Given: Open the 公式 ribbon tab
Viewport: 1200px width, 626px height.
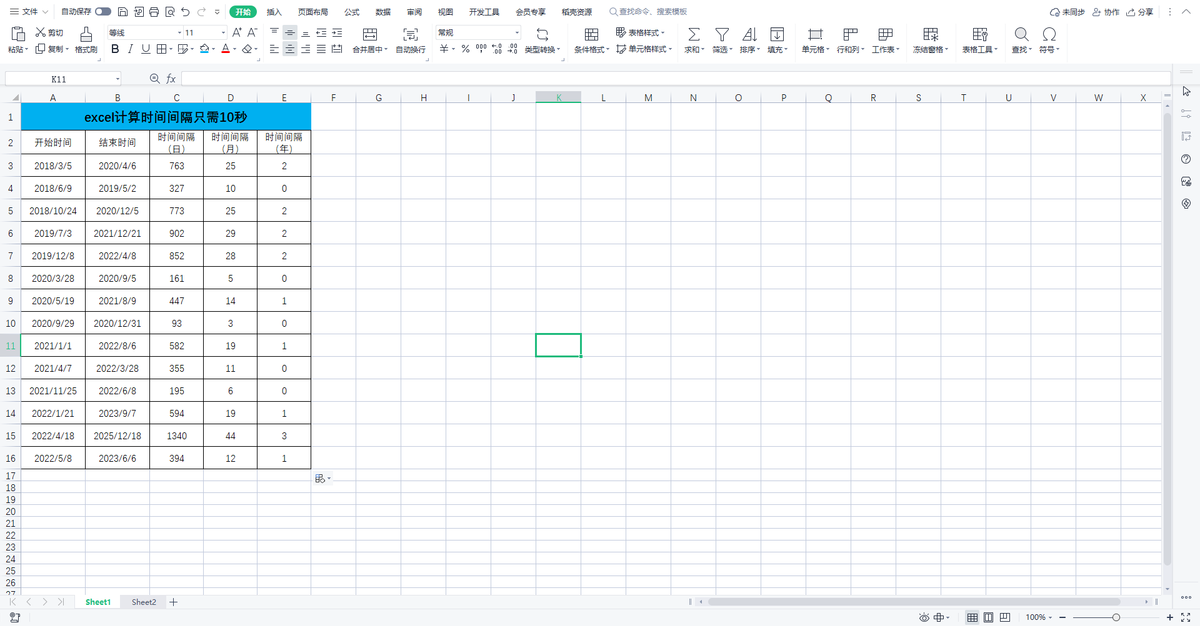Looking at the screenshot, I should [x=352, y=12].
